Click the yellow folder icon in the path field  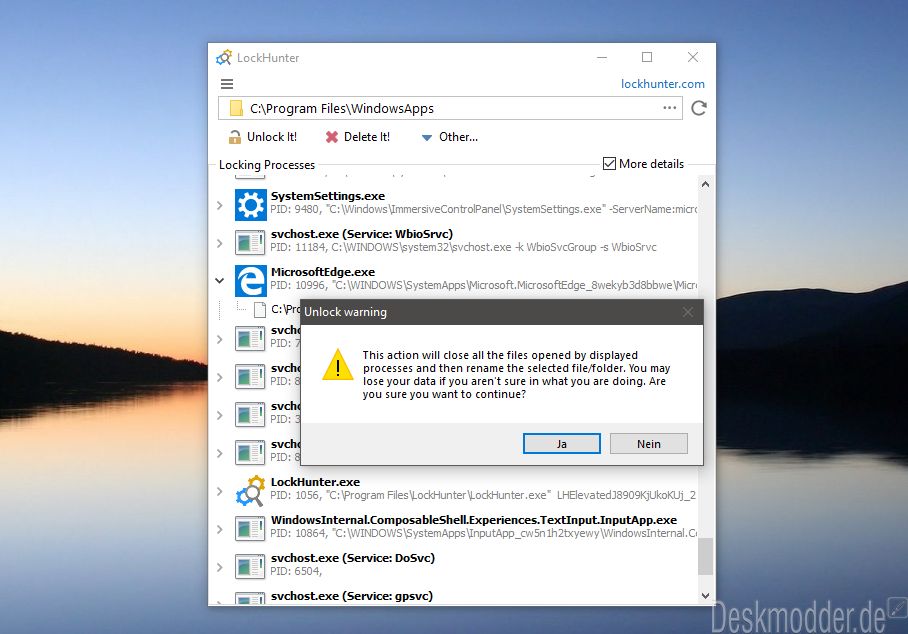236,108
